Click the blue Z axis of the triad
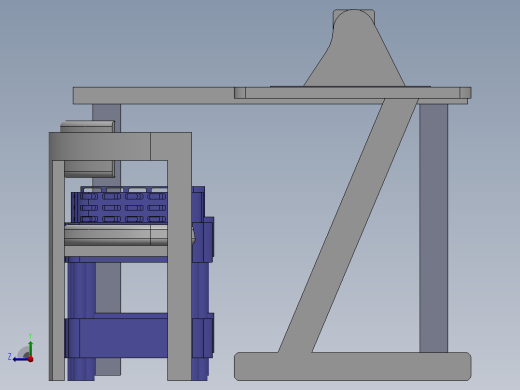520x390 pixels. point(21,359)
